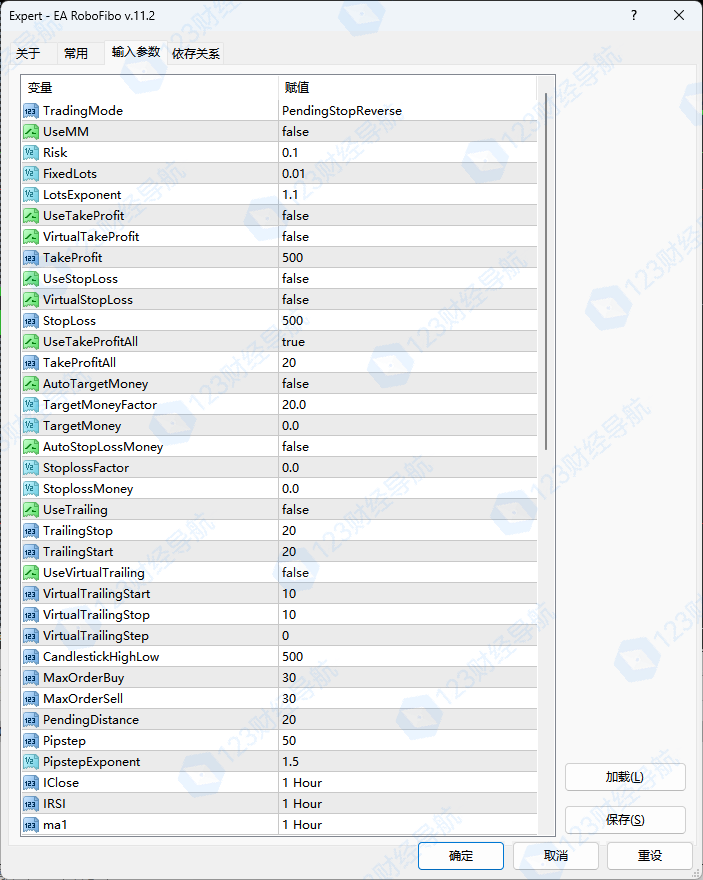703x880 pixels.
Task: Select the VirtualTrailingStop row label
Action: (97, 615)
